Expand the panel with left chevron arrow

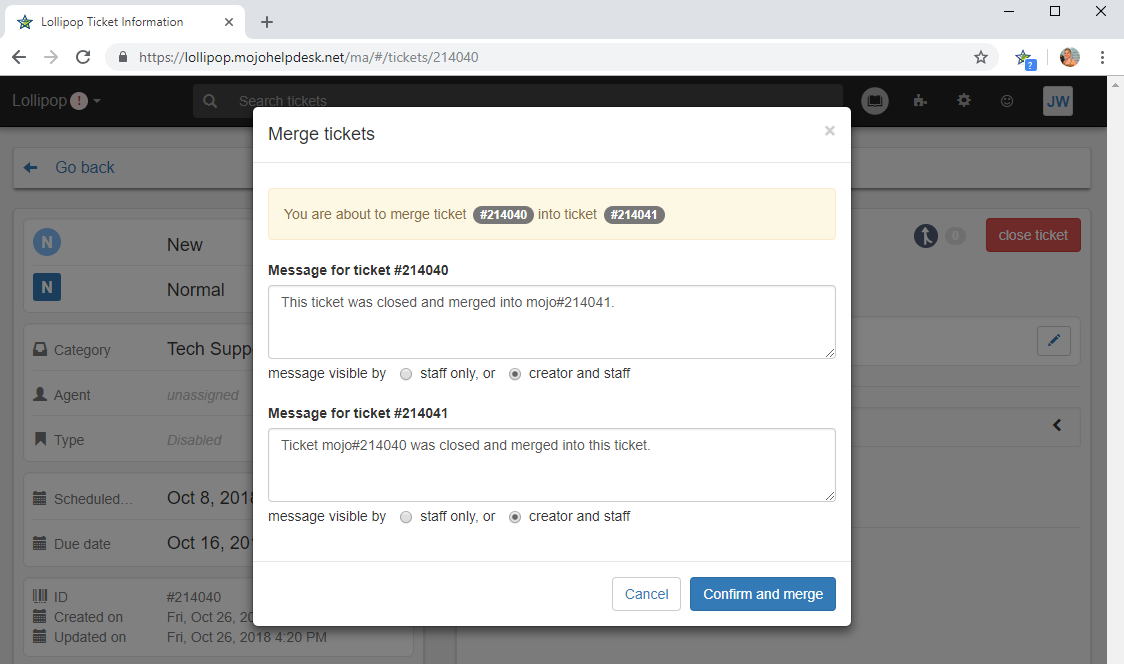coord(1057,426)
